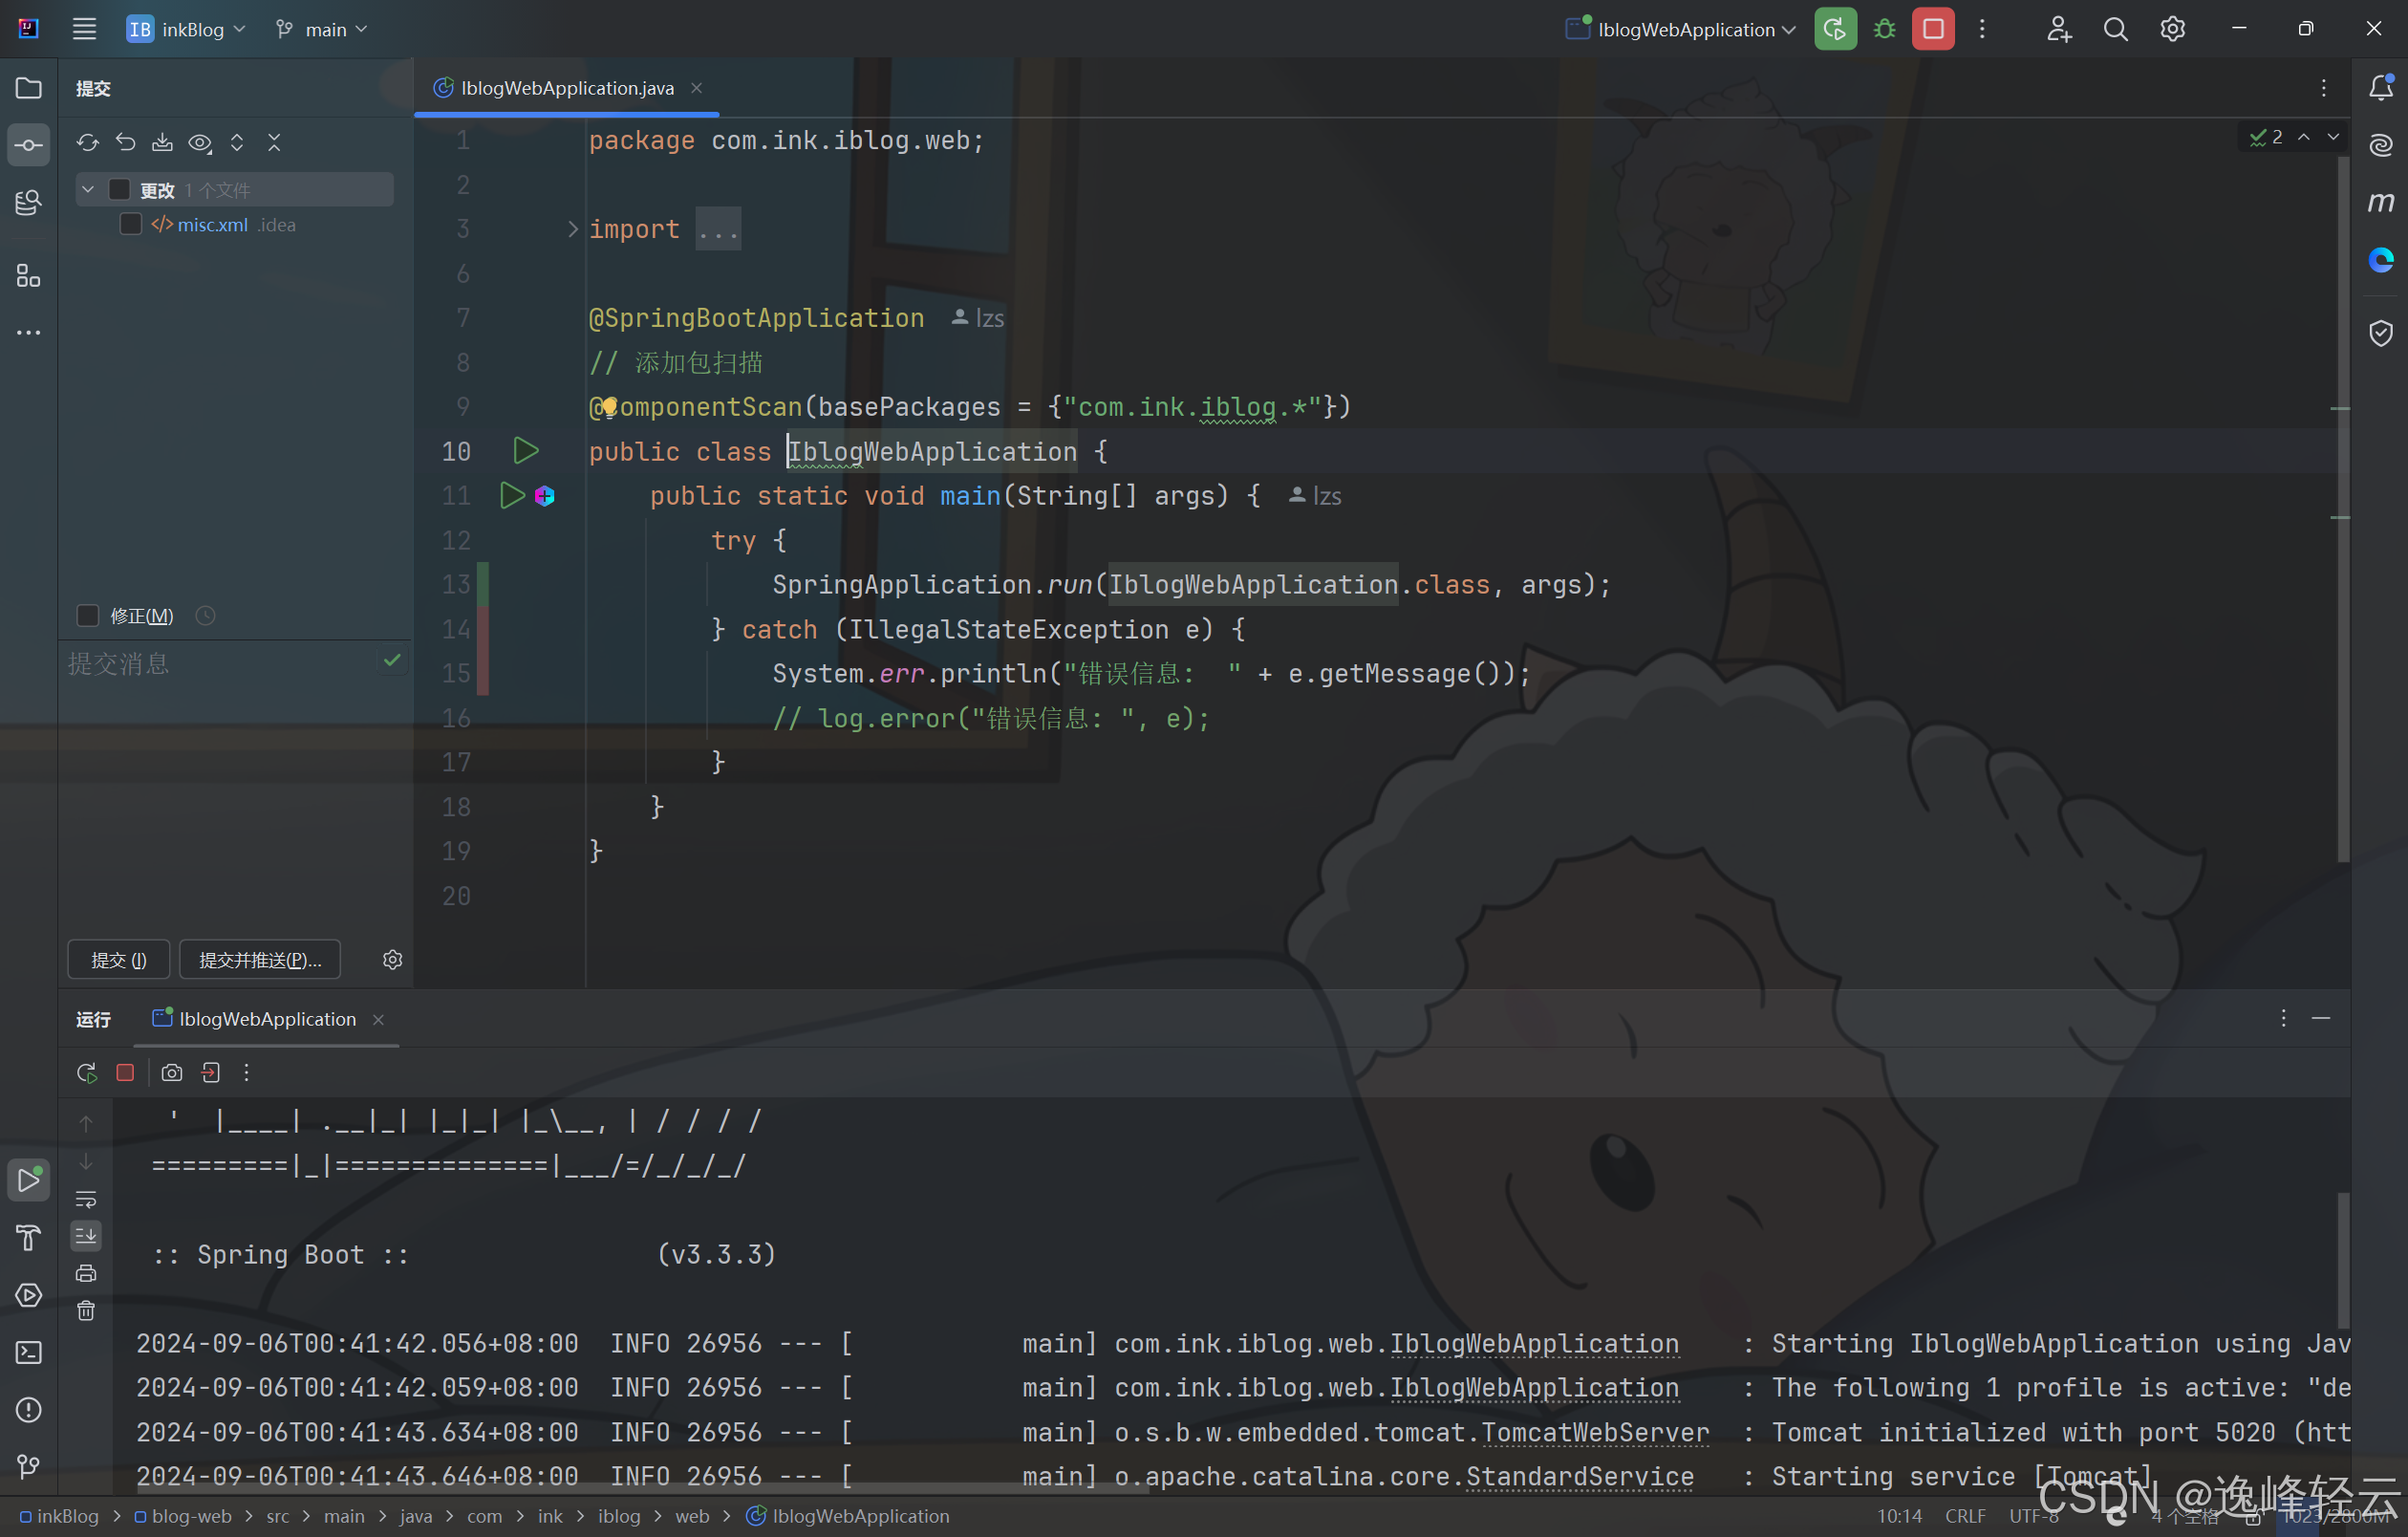Screen dimensions: 2408x1537
Task: Open the Project tool window
Action: tap(29, 88)
